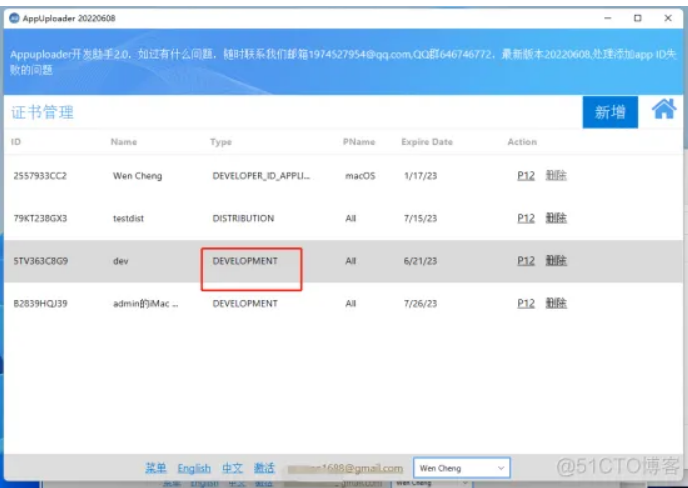Click the admin的iMac name cell
The width and height of the screenshot is (688, 488).
[x=146, y=304]
